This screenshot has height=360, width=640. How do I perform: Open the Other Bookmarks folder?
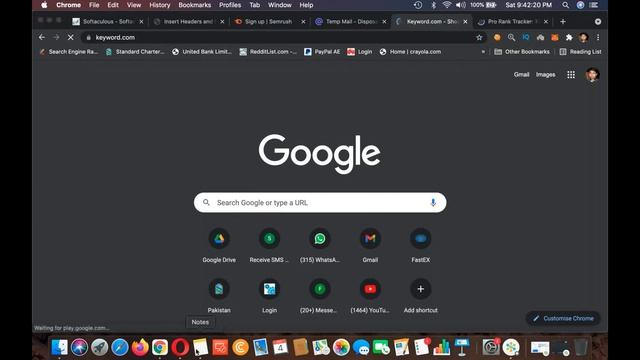(522, 52)
